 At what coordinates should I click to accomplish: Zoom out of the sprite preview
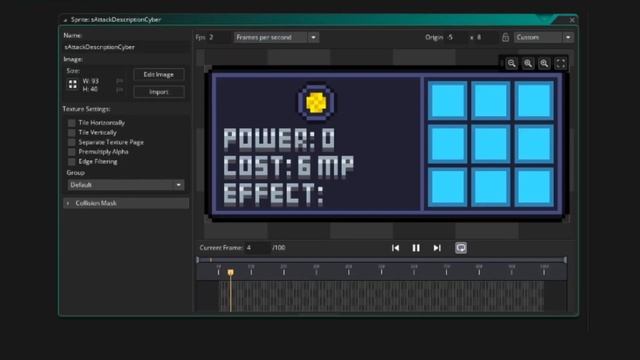[x=511, y=63]
